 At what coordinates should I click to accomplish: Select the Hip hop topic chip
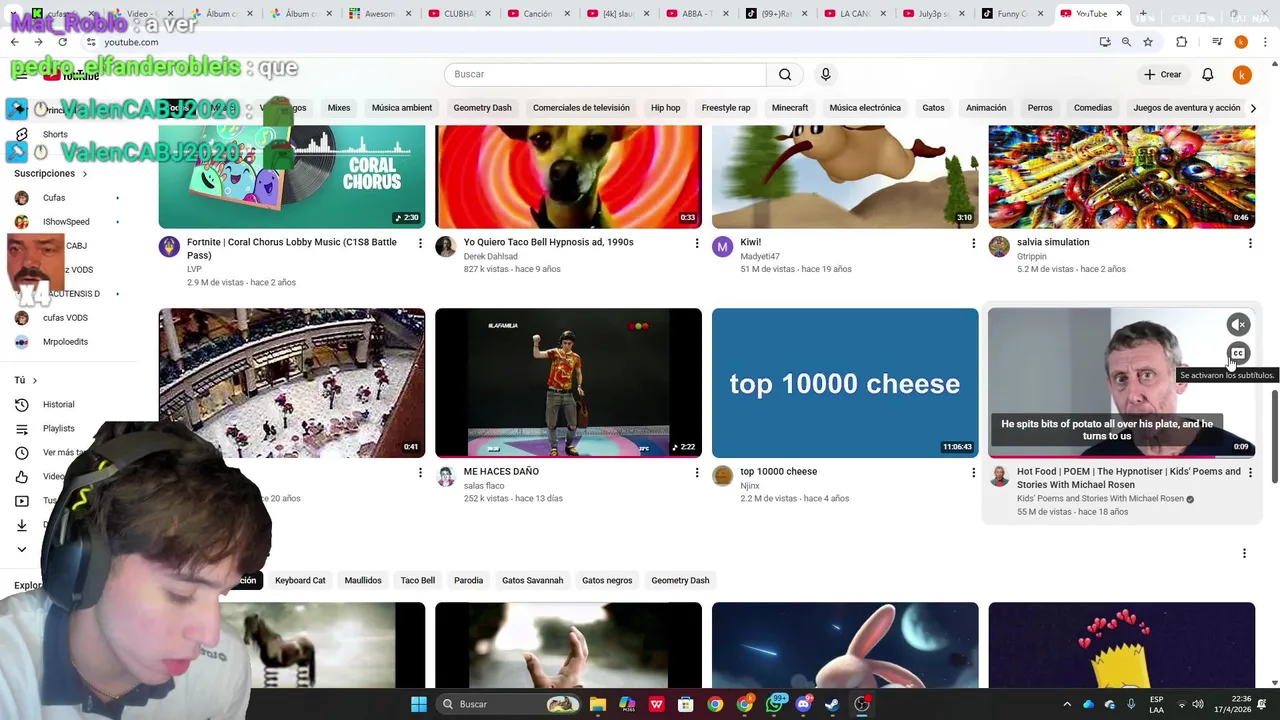tap(665, 108)
